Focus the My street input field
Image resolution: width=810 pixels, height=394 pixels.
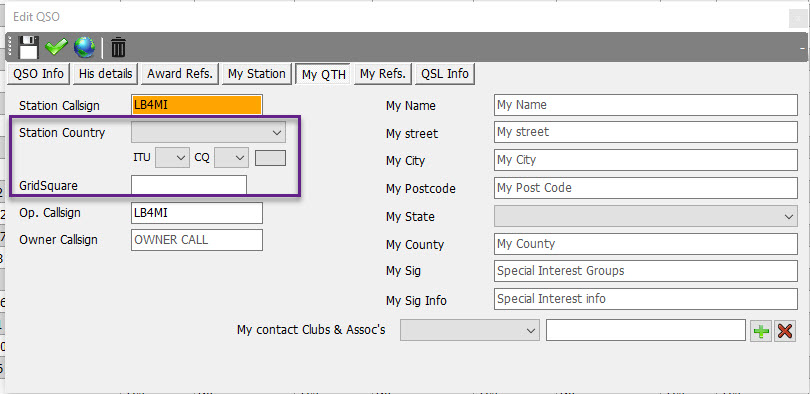[x=646, y=132]
